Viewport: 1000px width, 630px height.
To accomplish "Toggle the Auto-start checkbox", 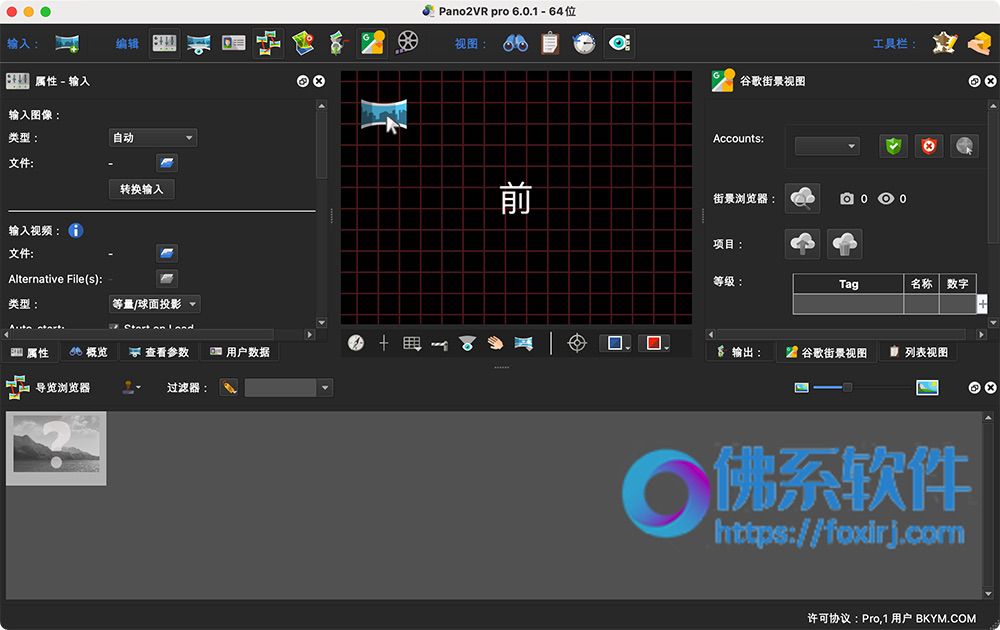I will pyautogui.click(x=114, y=327).
